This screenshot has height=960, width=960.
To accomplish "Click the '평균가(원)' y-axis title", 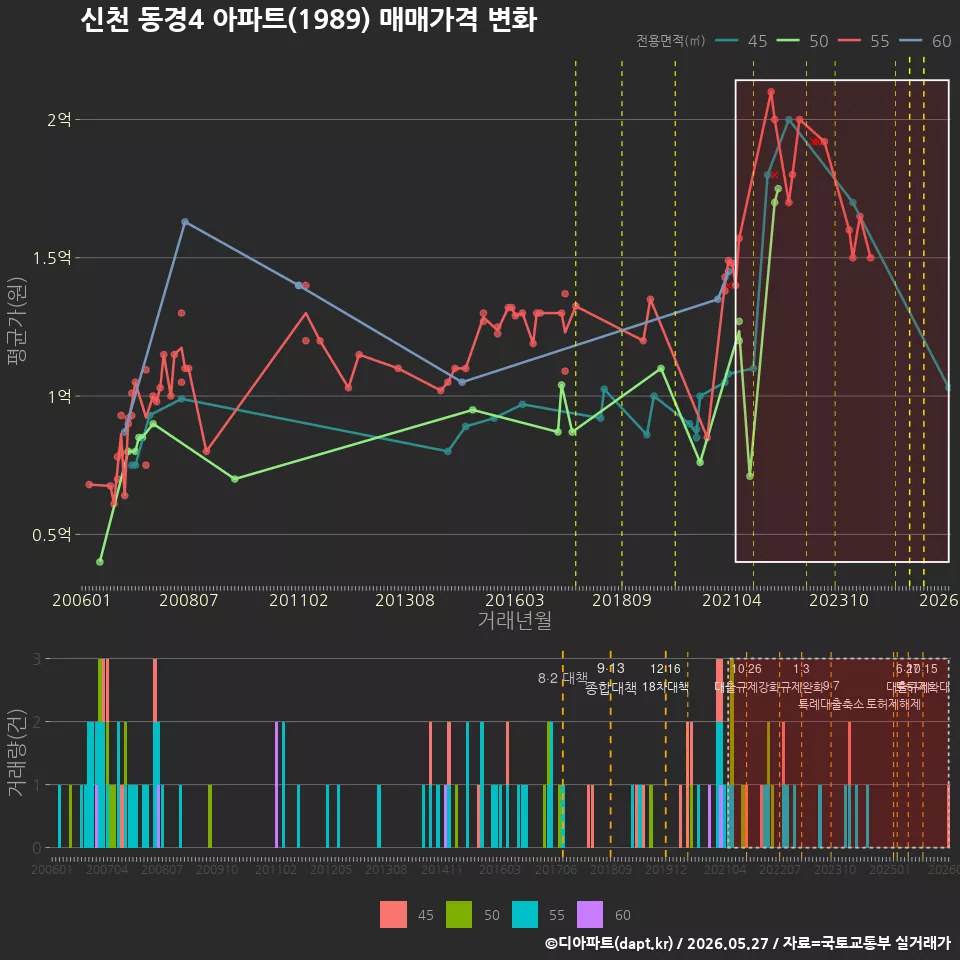I will 17,321.
